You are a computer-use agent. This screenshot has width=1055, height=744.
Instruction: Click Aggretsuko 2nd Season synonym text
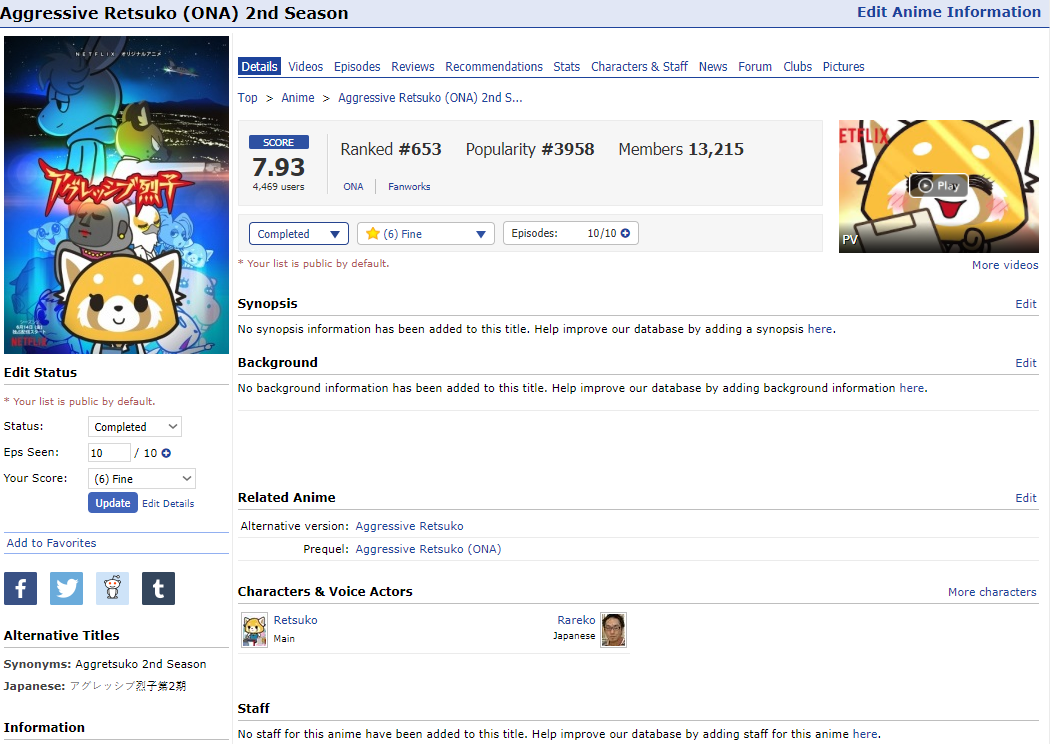(x=141, y=664)
